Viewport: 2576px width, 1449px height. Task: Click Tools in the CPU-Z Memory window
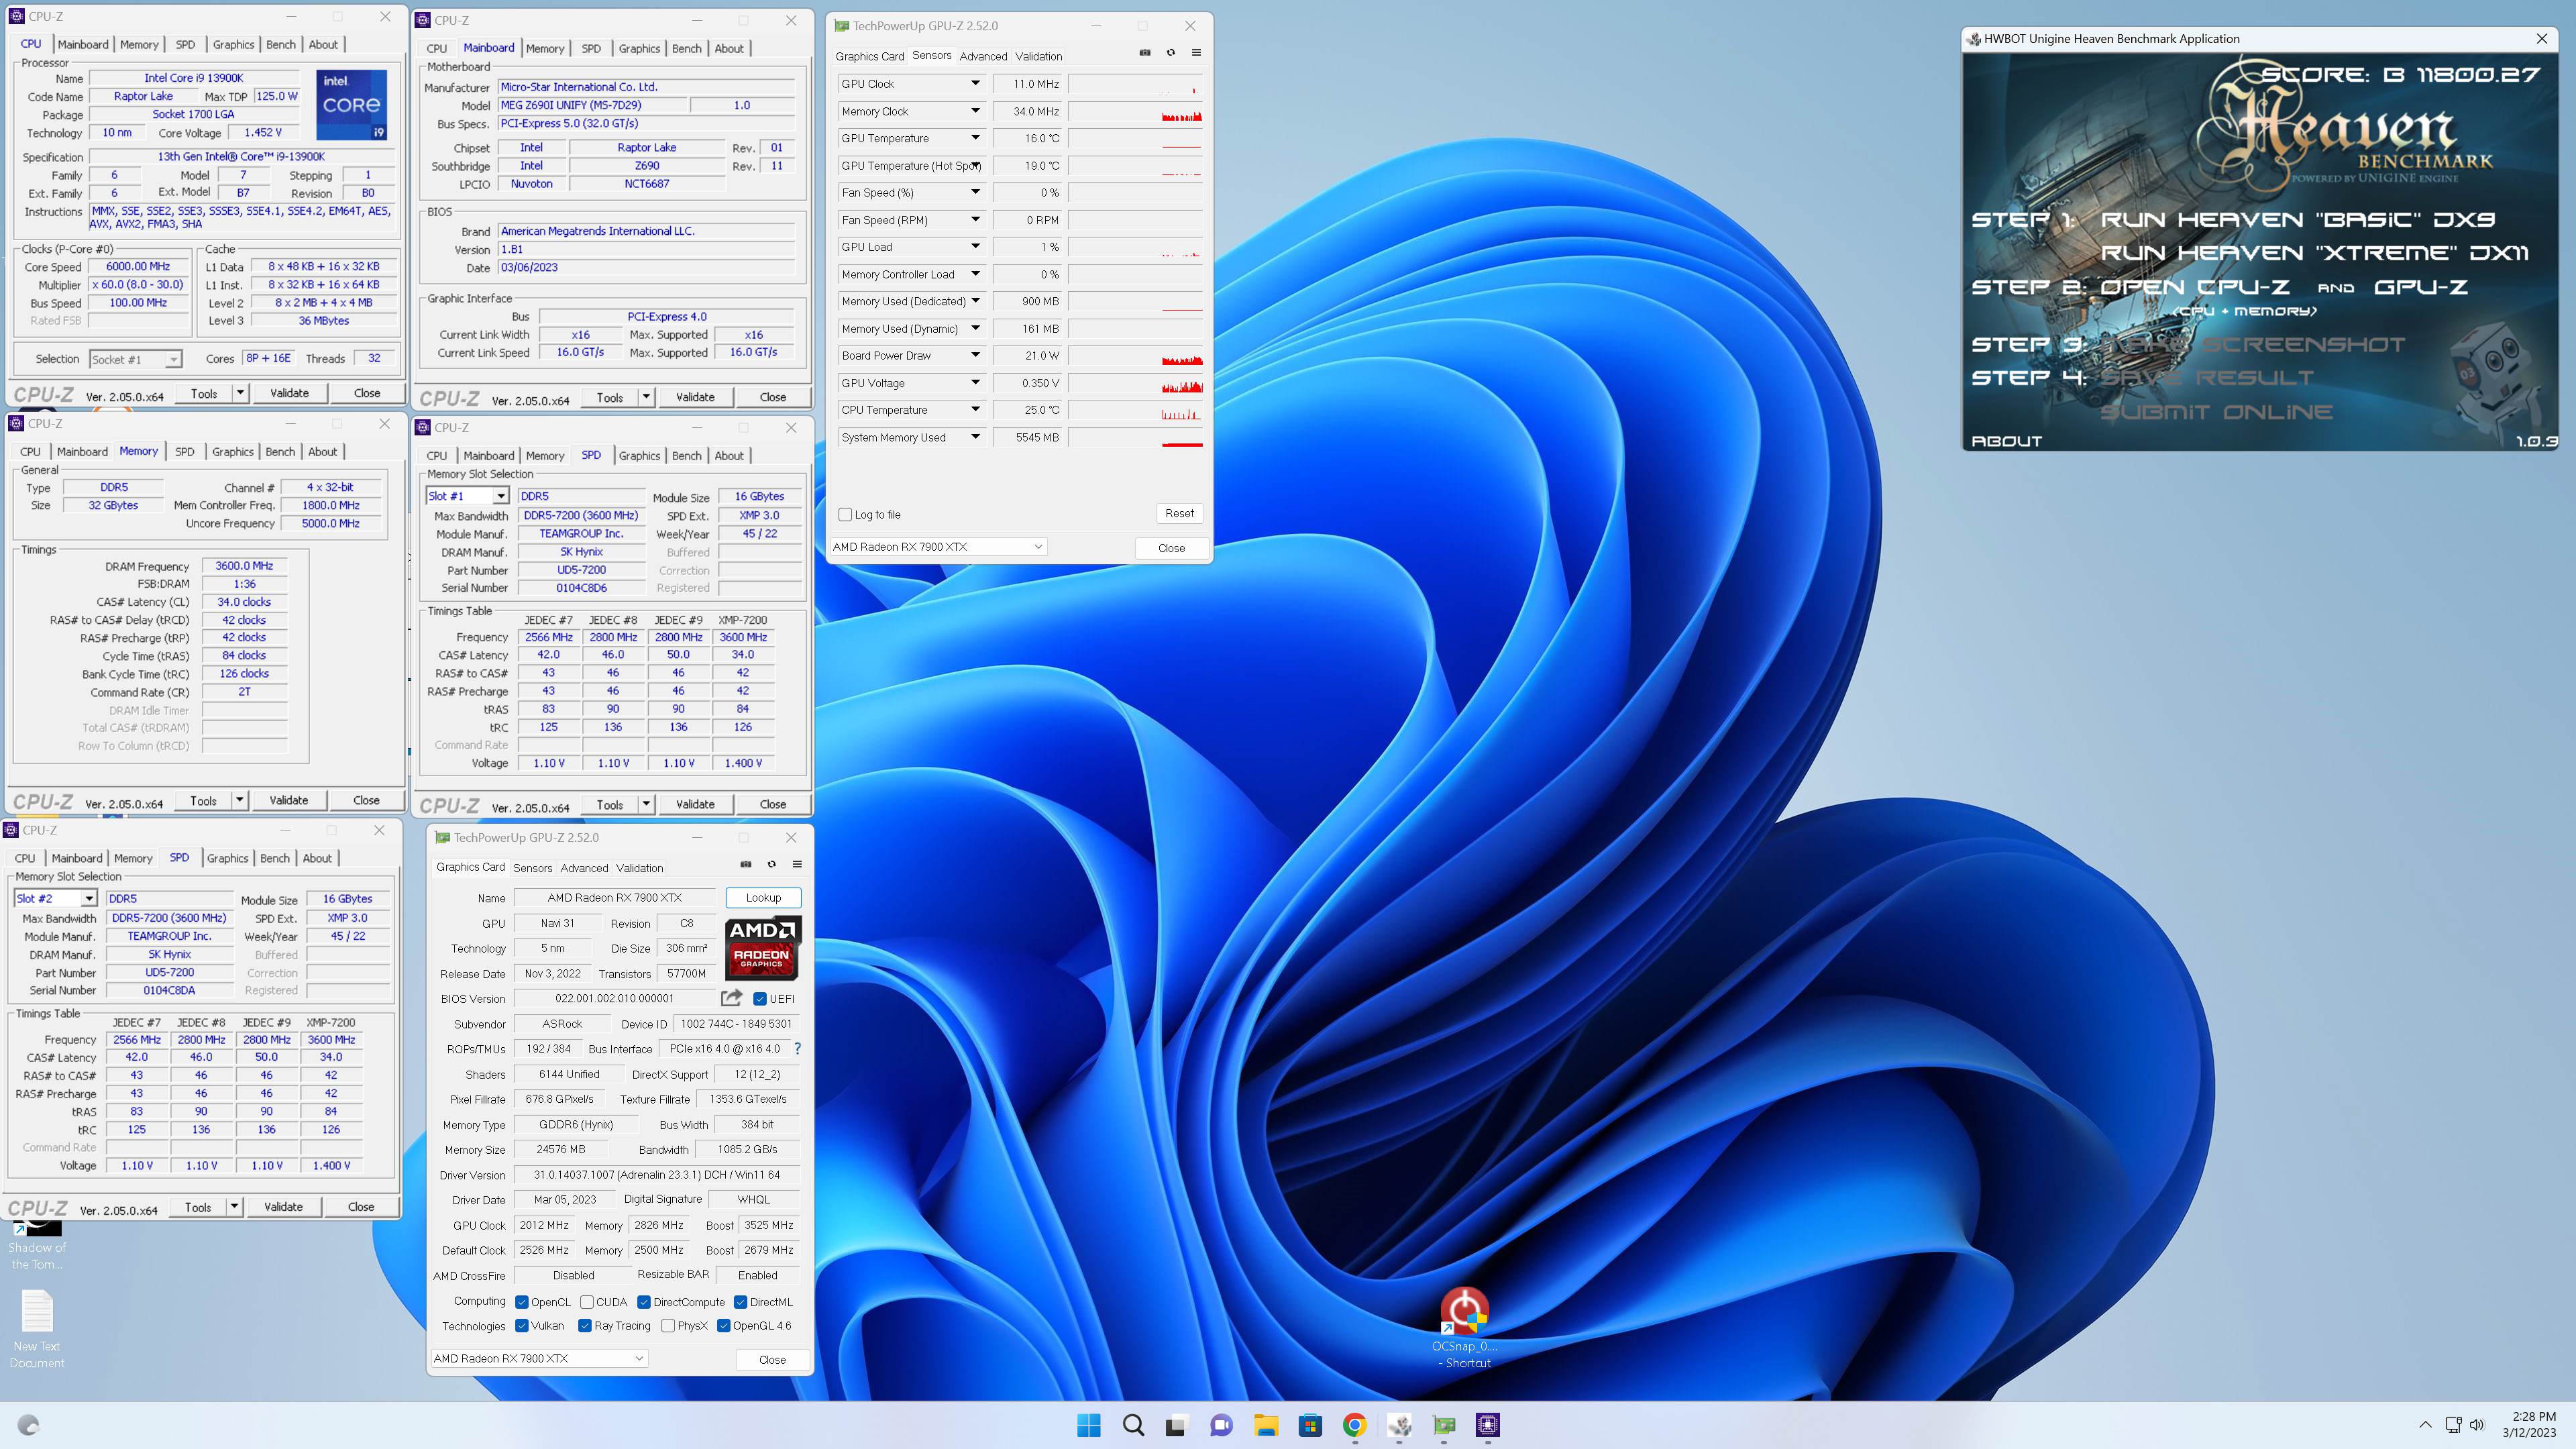coord(203,800)
